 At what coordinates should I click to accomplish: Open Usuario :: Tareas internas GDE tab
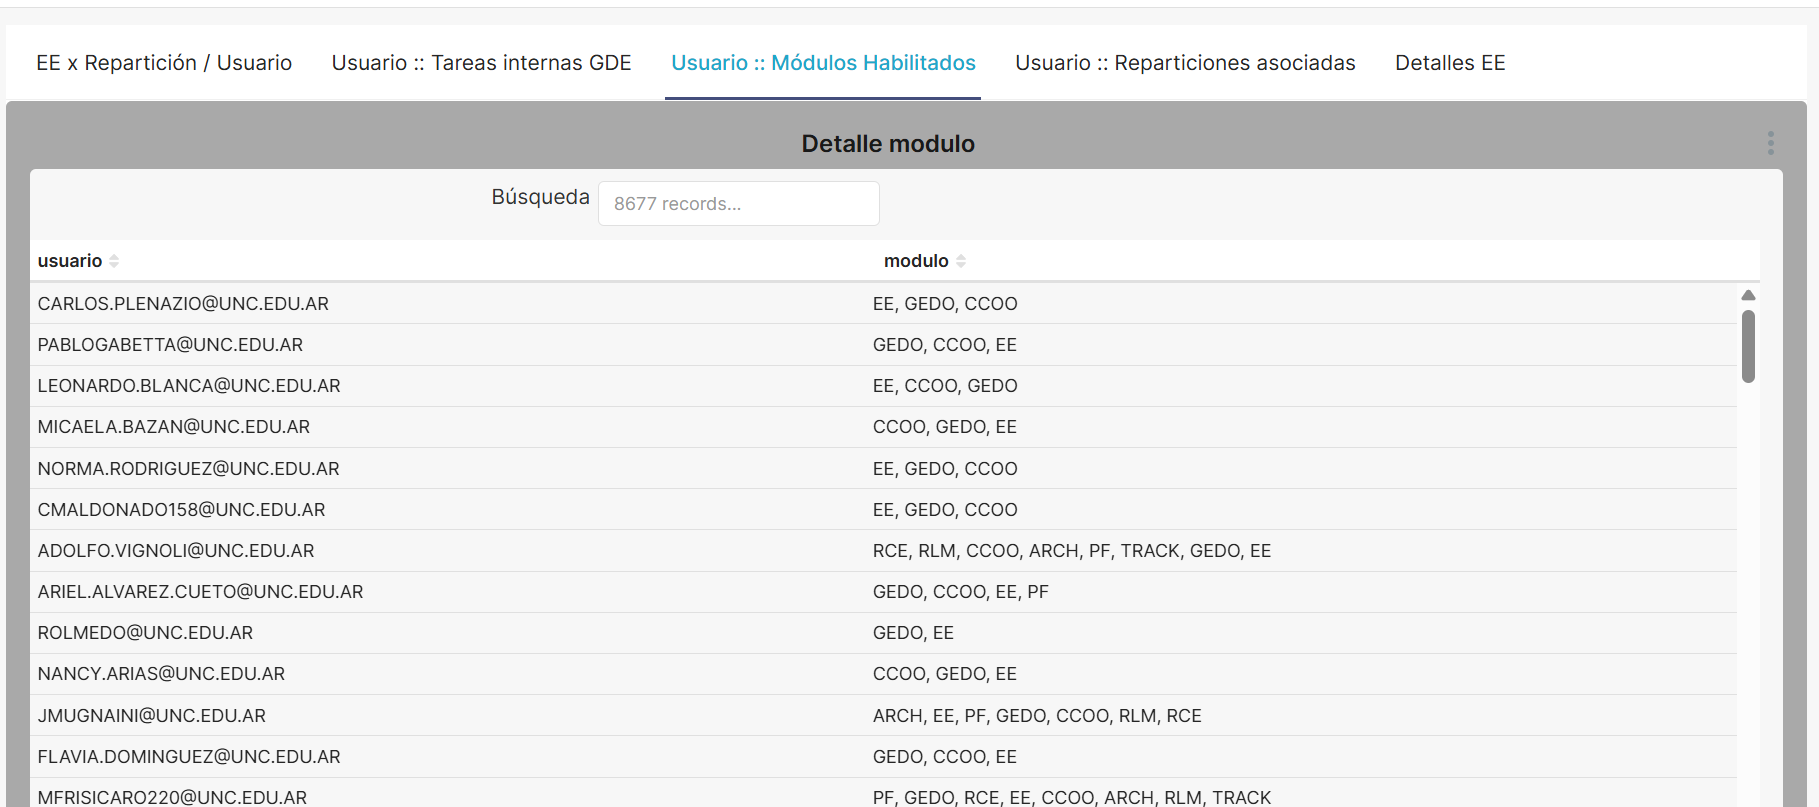(x=481, y=63)
